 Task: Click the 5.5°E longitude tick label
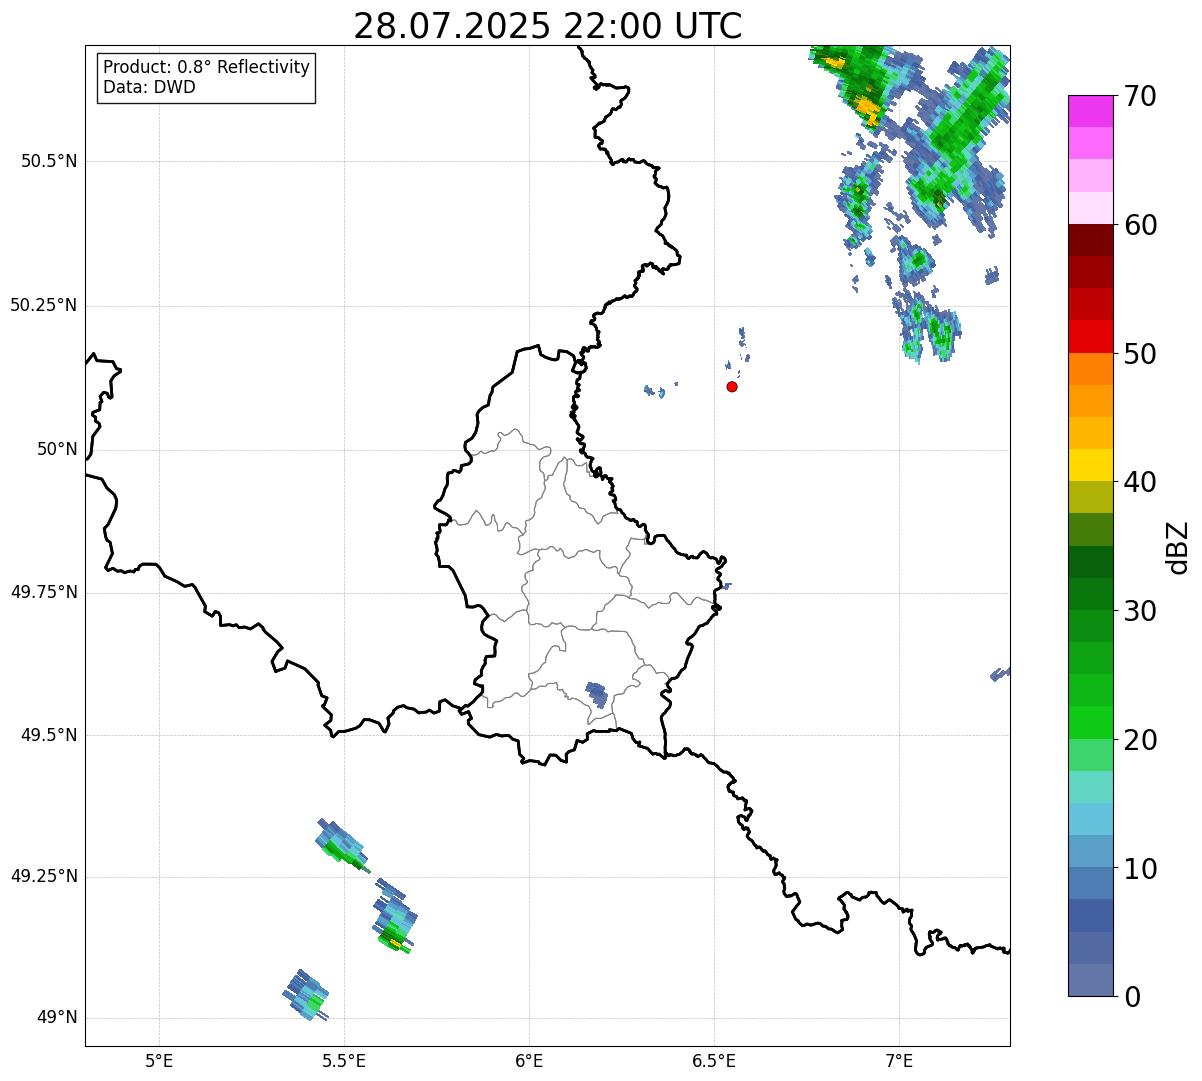click(344, 1060)
